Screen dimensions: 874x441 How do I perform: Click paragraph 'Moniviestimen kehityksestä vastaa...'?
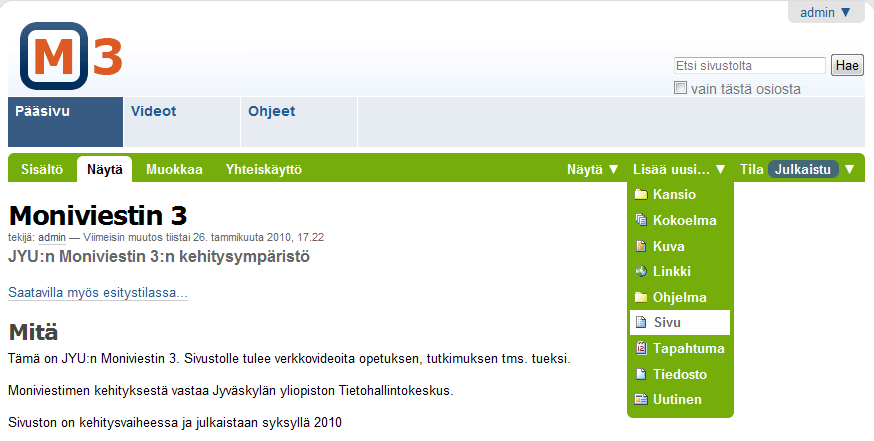(x=231, y=390)
